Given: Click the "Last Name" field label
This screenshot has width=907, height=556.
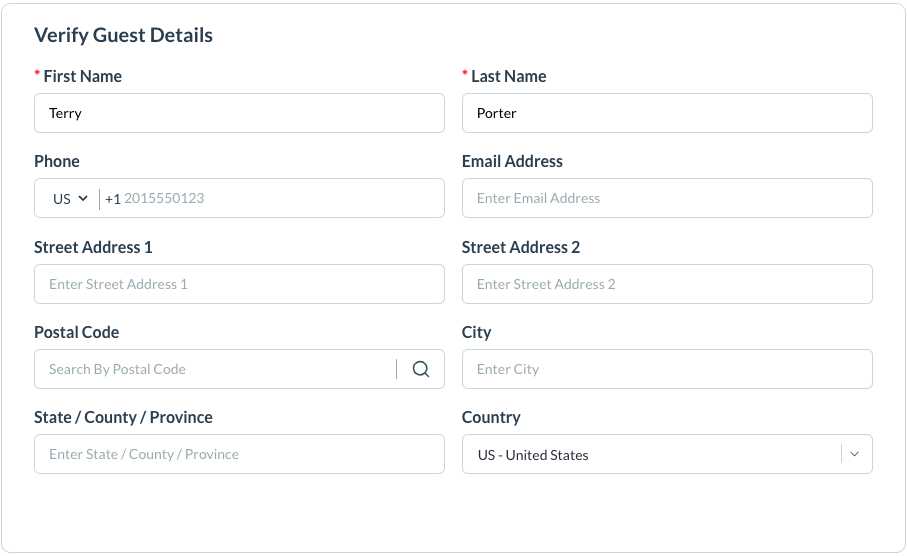Looking at the screenshot, I should click(508, 76).
